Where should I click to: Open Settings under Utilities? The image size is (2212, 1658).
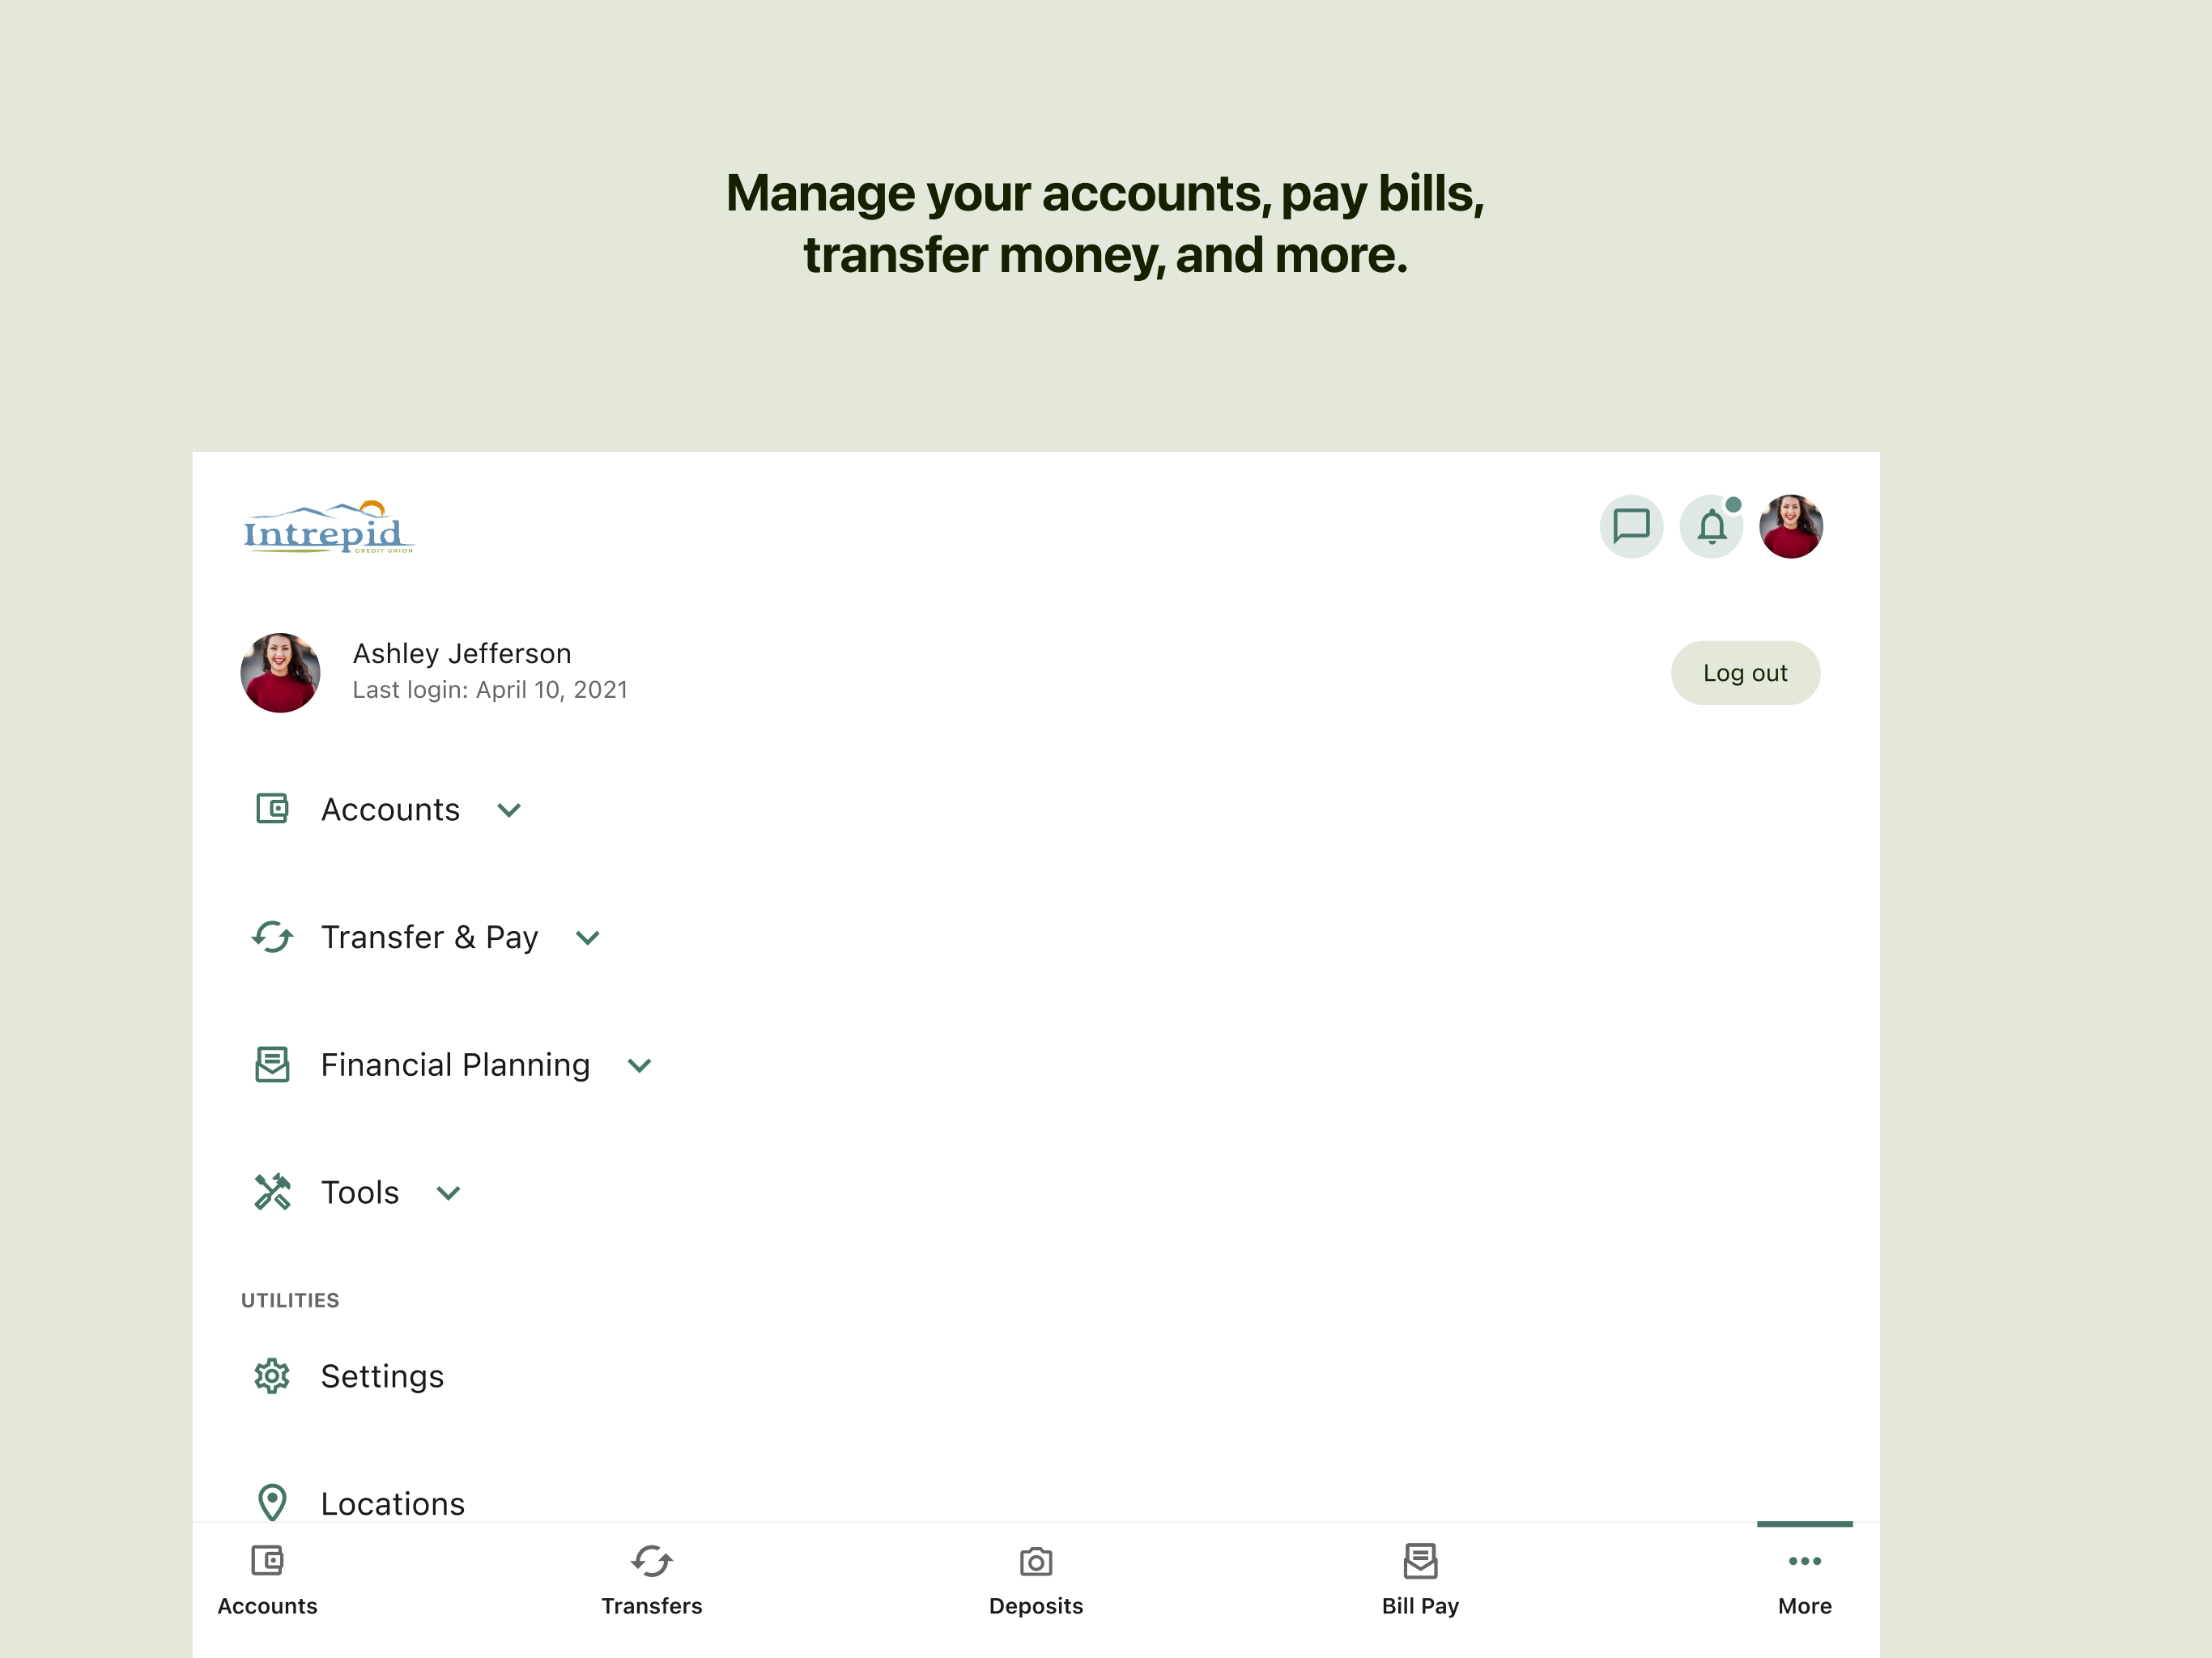point(382,1376)
